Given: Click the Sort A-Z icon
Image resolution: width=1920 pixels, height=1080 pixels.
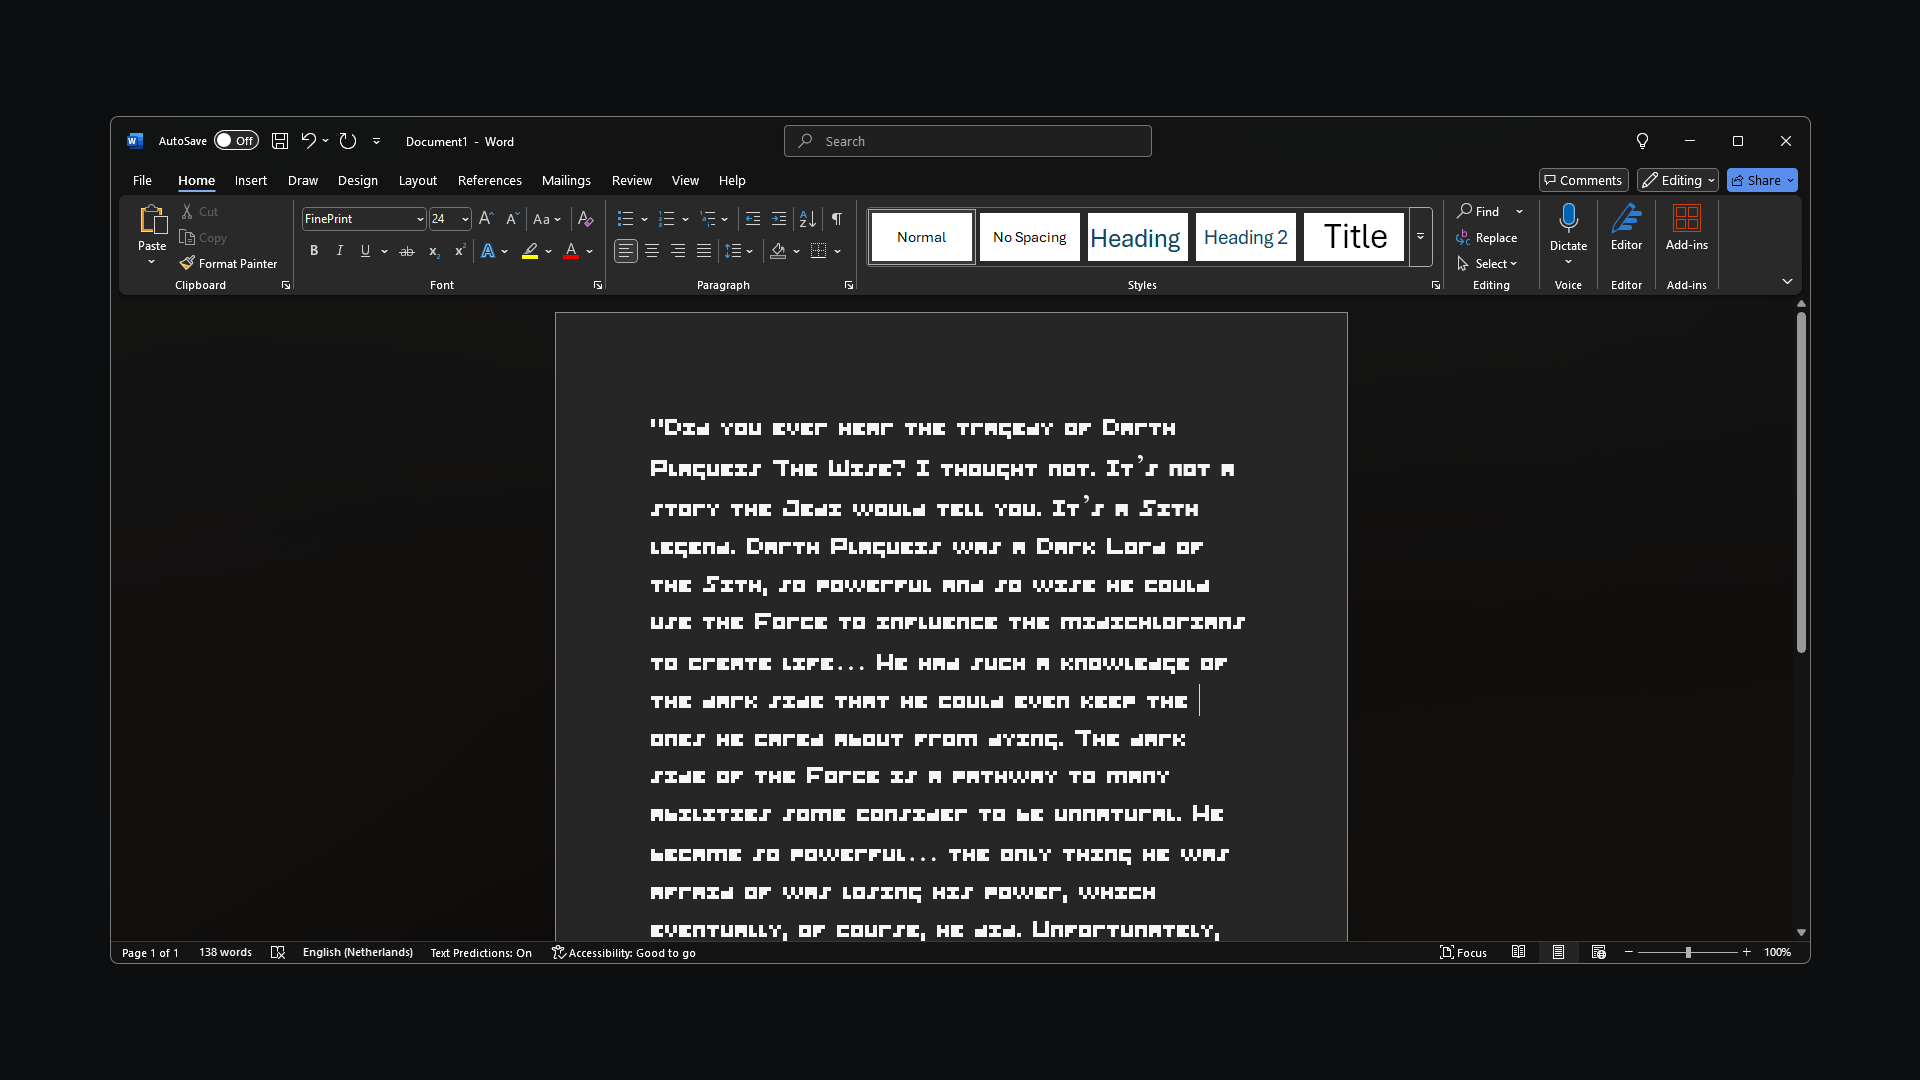Looking at the screenshot, I should click(x=808, y=219).
